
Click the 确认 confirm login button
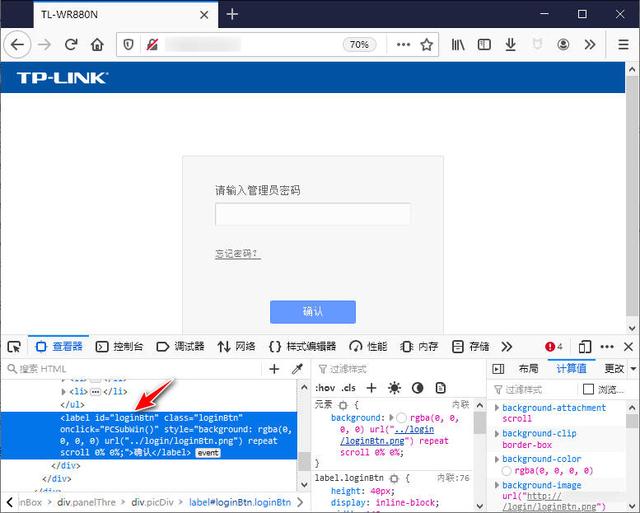tap(313, 312)
